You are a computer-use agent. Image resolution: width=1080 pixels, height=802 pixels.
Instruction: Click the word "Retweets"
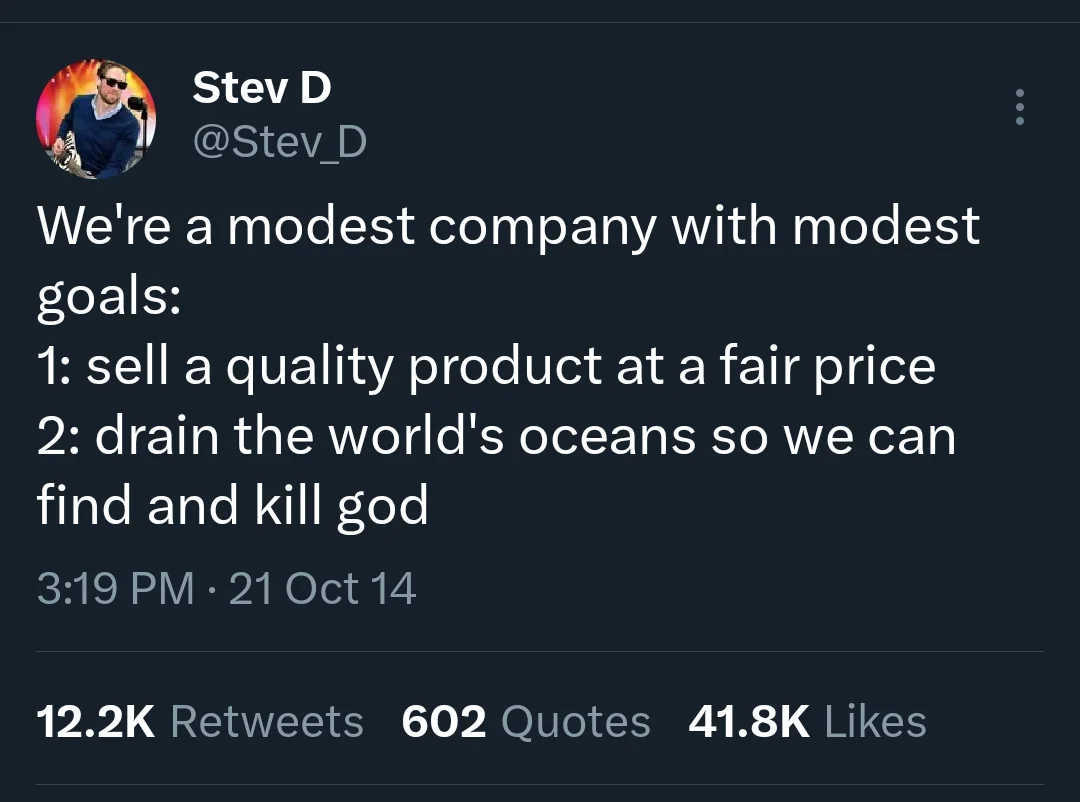267,722
